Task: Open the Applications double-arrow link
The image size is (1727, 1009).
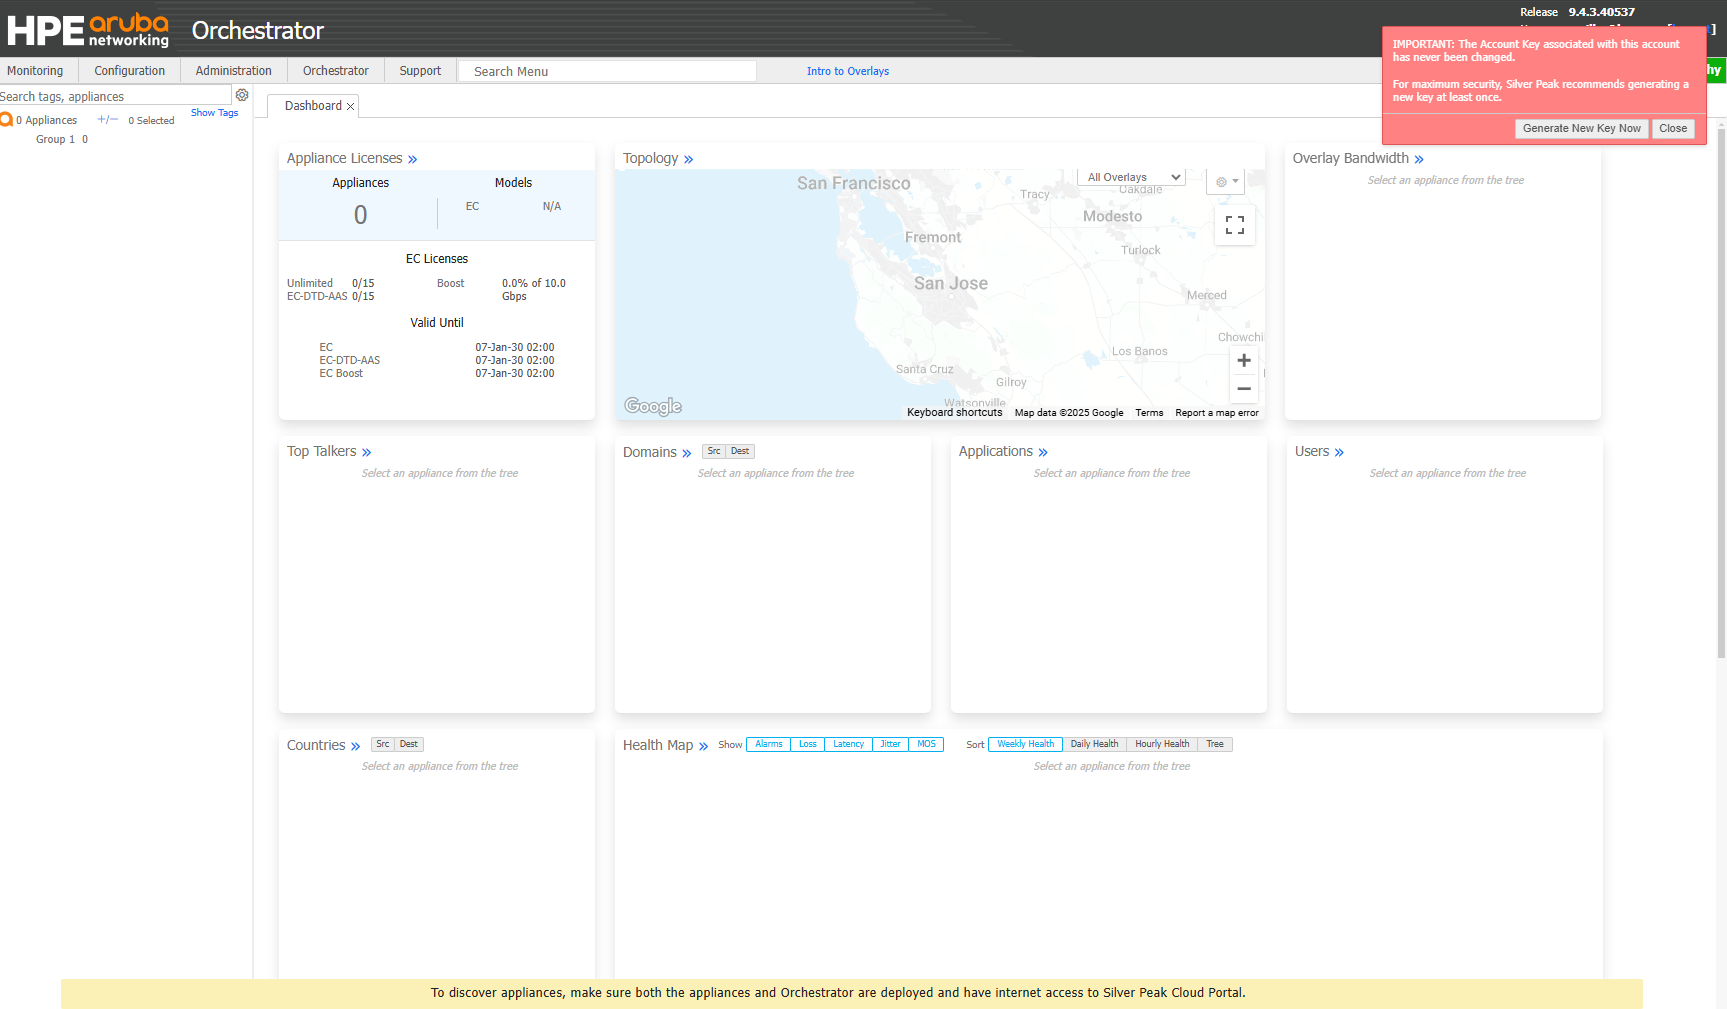Action: pos(1043,452)
